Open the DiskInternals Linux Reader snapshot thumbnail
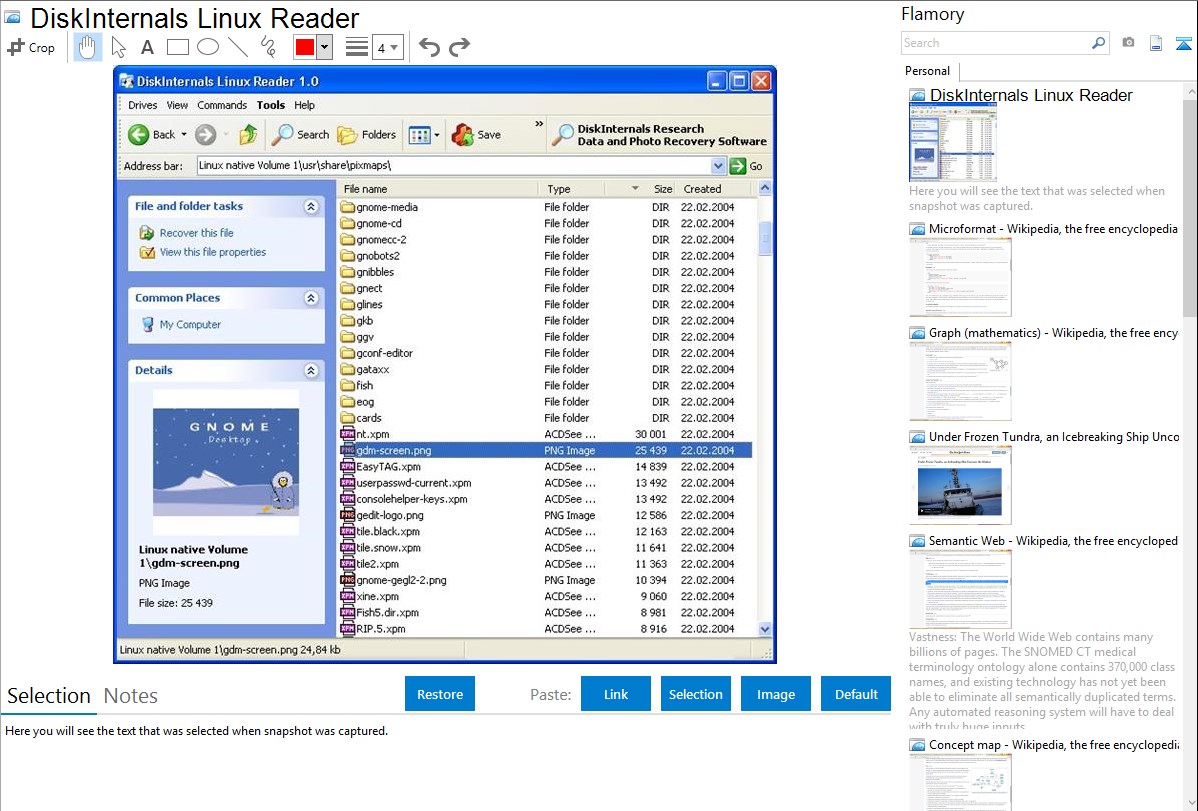Viewport: 1198px width, 811px height. pos(953,142)
